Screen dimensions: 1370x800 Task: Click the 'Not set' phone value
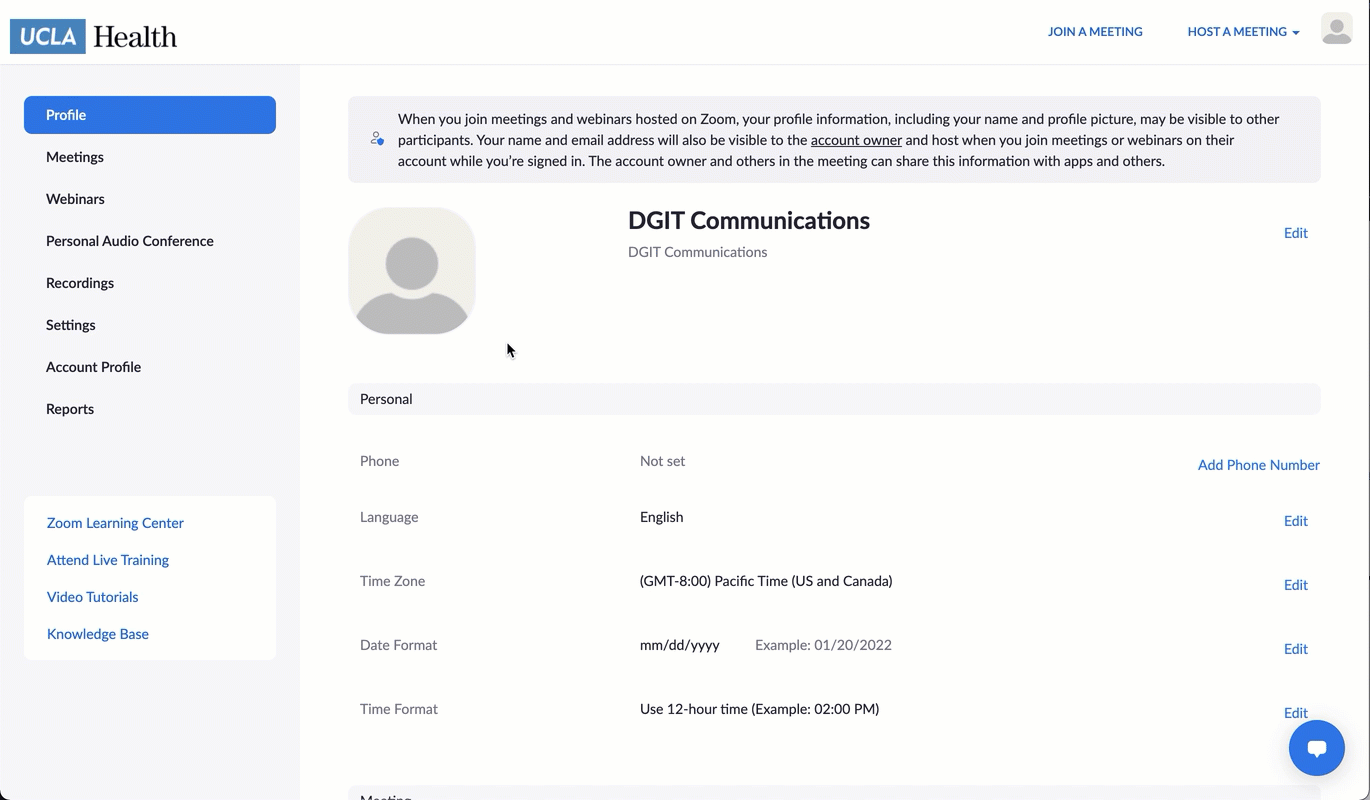[x=663, y=461]
